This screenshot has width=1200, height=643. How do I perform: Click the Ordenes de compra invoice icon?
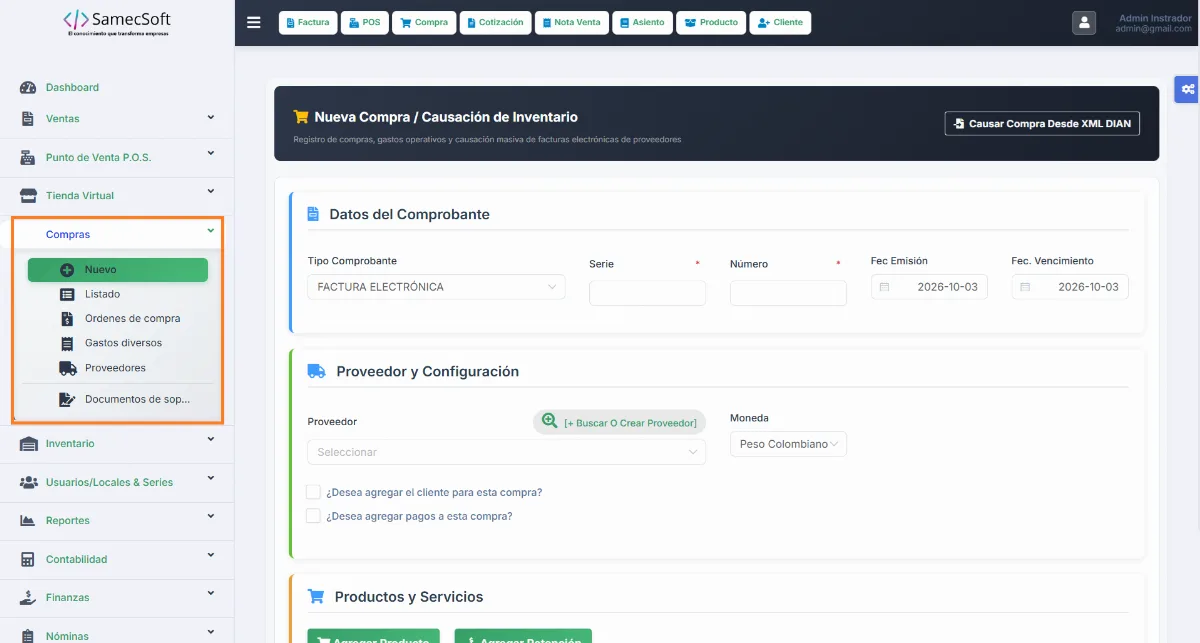tap(67, 319)
